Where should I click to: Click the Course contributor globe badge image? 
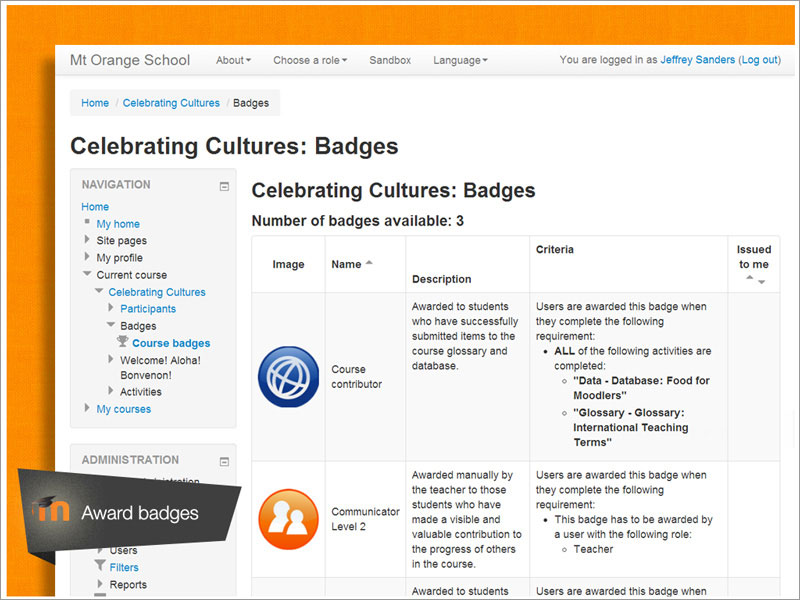[x=289, y=377]
